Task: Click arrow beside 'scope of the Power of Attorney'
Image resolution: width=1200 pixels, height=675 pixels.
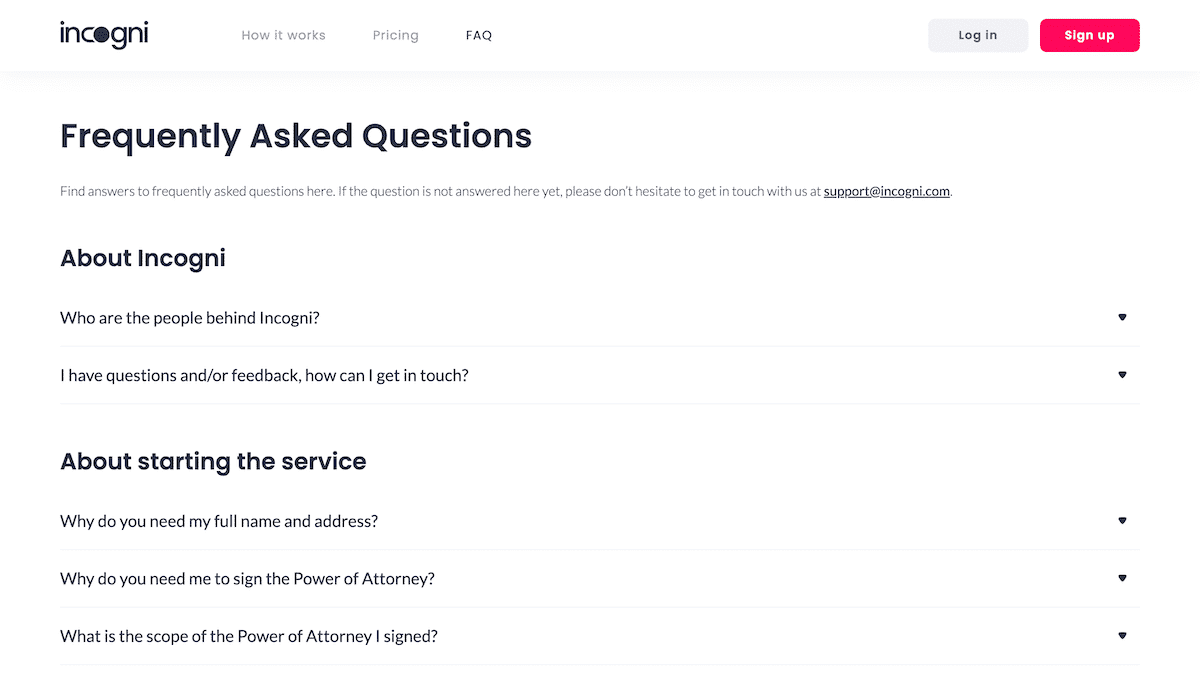Action: 1122,636
